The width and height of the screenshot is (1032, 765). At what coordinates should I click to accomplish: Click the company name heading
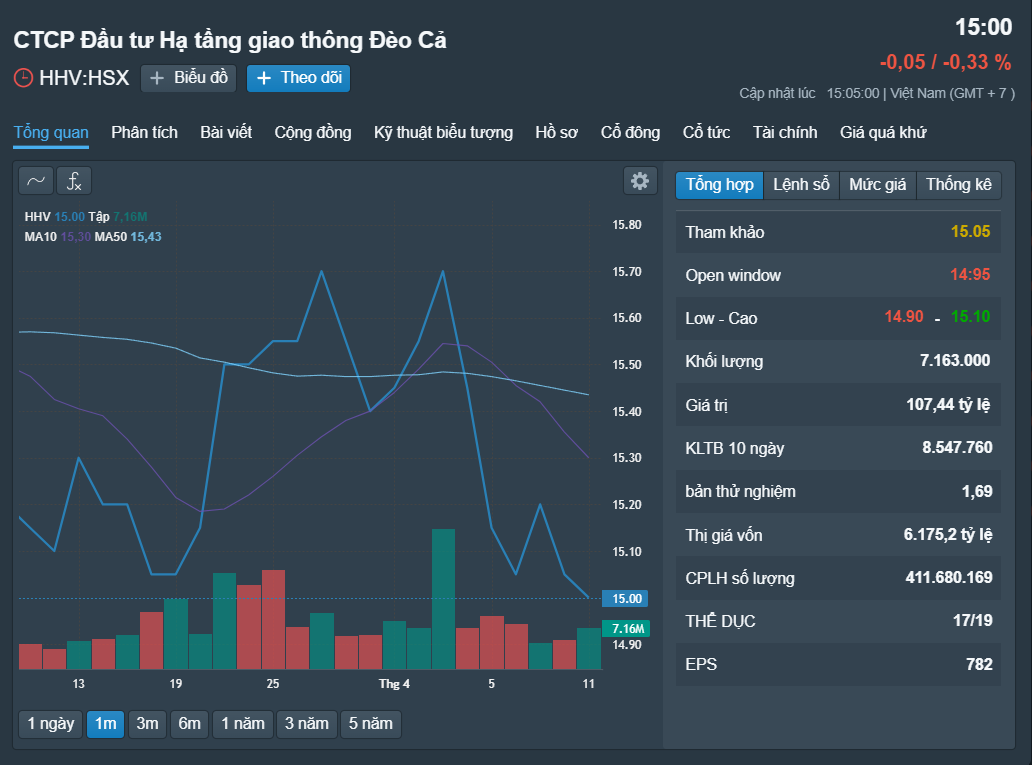point(230,40)
